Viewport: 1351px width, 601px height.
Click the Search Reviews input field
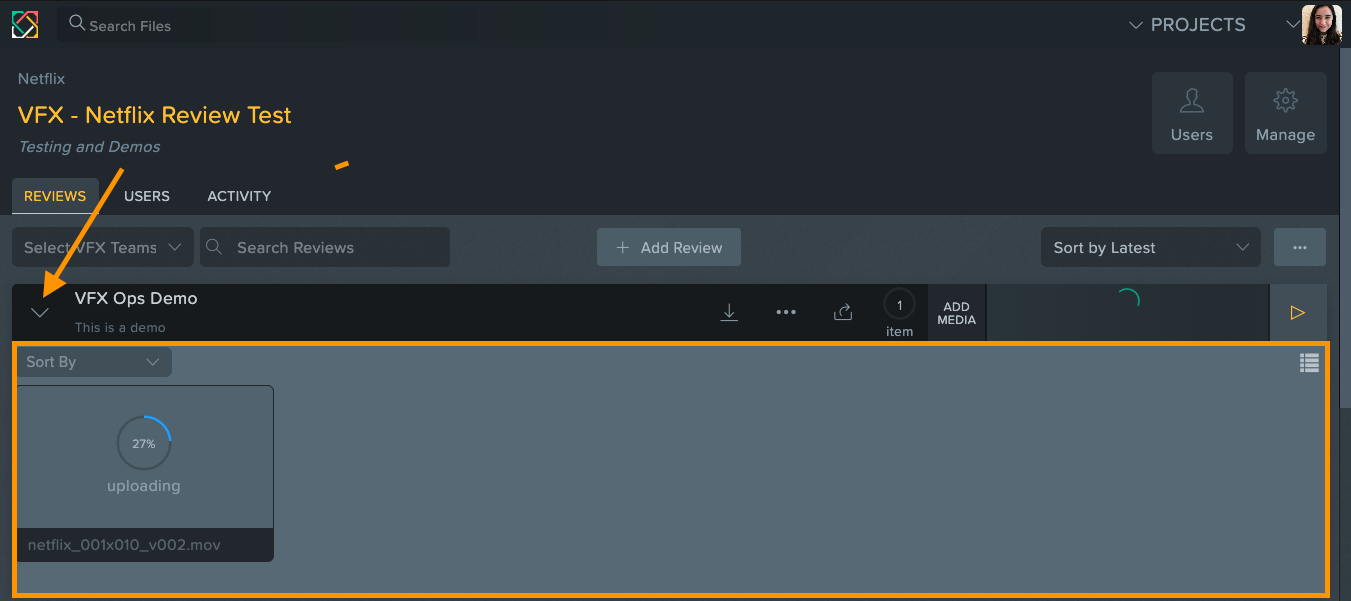[x=325, y=247]
